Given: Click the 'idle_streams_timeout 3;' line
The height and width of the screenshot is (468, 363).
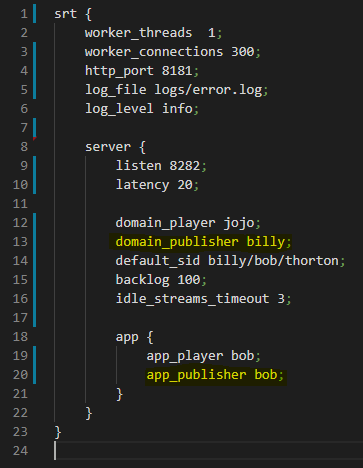Looking at the screenshot, I should [203, 299].
